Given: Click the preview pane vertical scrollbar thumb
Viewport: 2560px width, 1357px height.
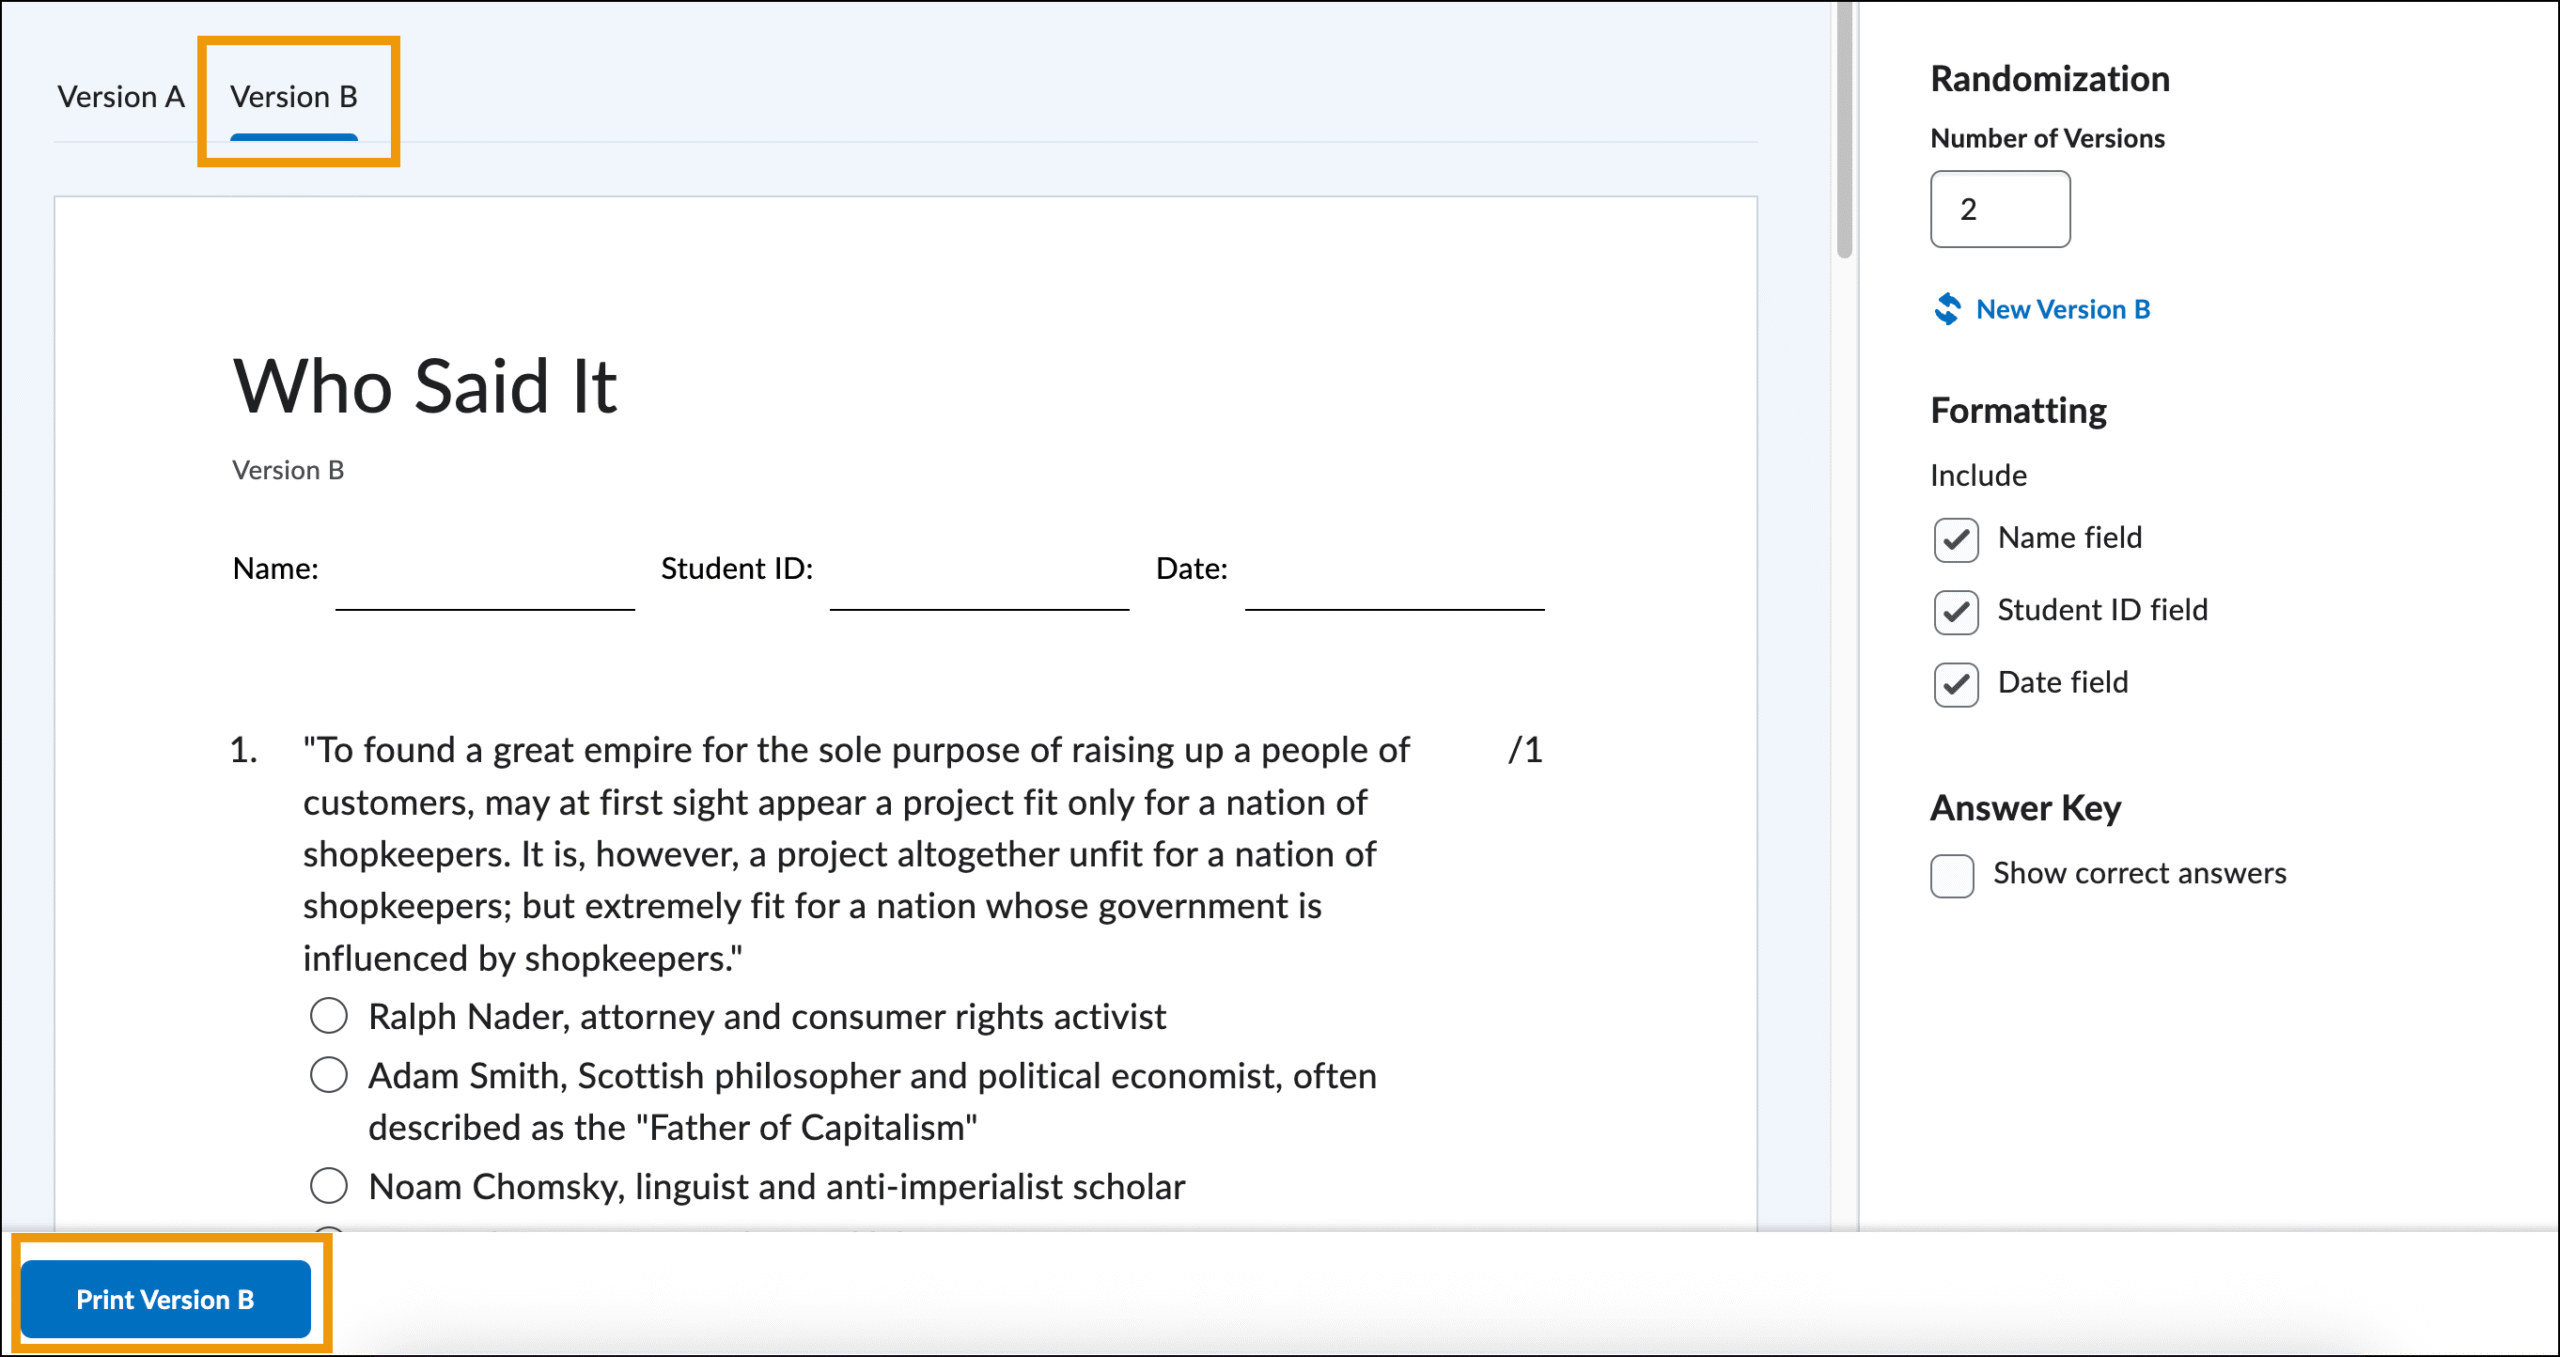Looking at the screenshot, I should 1844,130.
